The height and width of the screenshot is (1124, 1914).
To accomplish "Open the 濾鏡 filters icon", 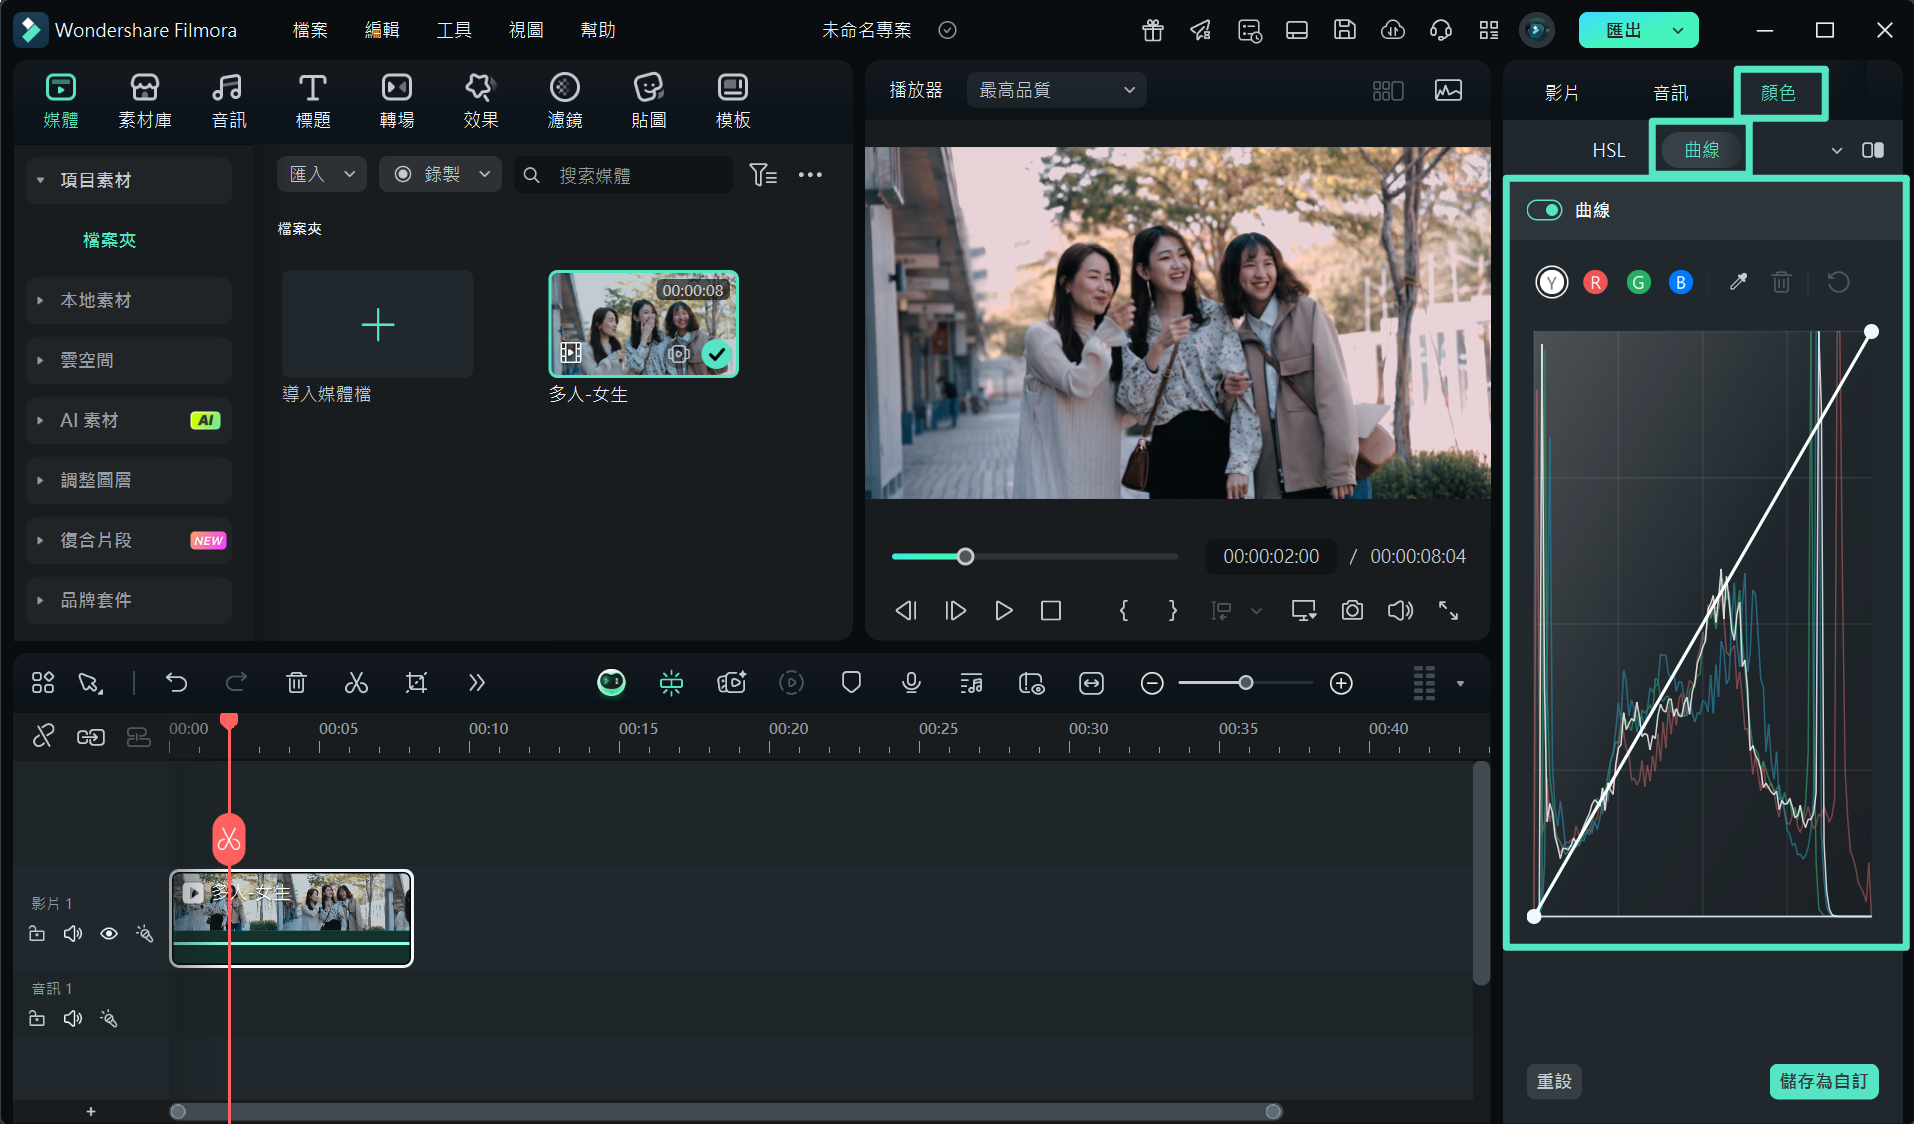I will [x=565, y=101].
